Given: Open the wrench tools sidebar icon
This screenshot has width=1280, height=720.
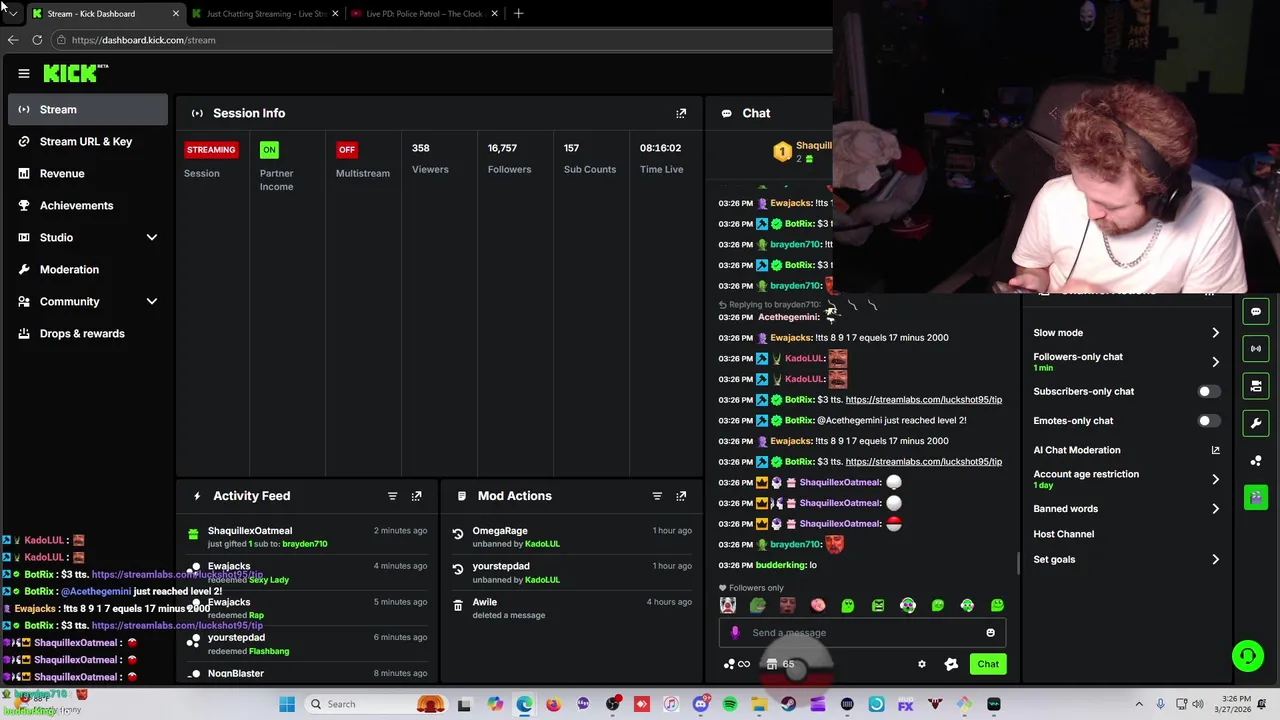Looking at the screenshot, I should pos(1256,423).
